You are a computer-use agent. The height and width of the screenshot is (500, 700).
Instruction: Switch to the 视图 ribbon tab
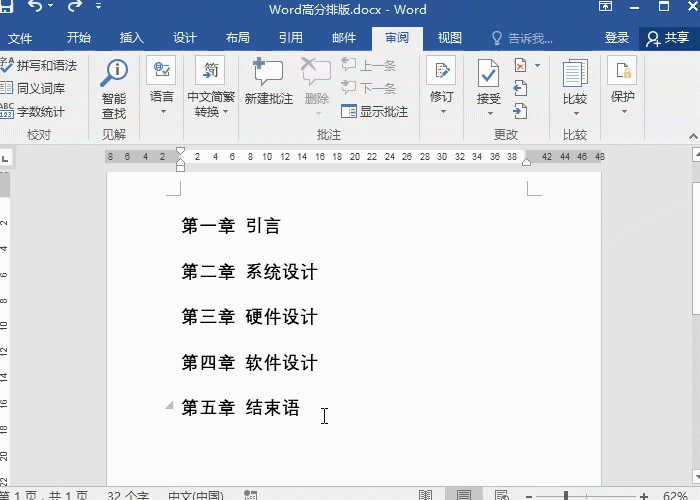click(x=450, y=38)
